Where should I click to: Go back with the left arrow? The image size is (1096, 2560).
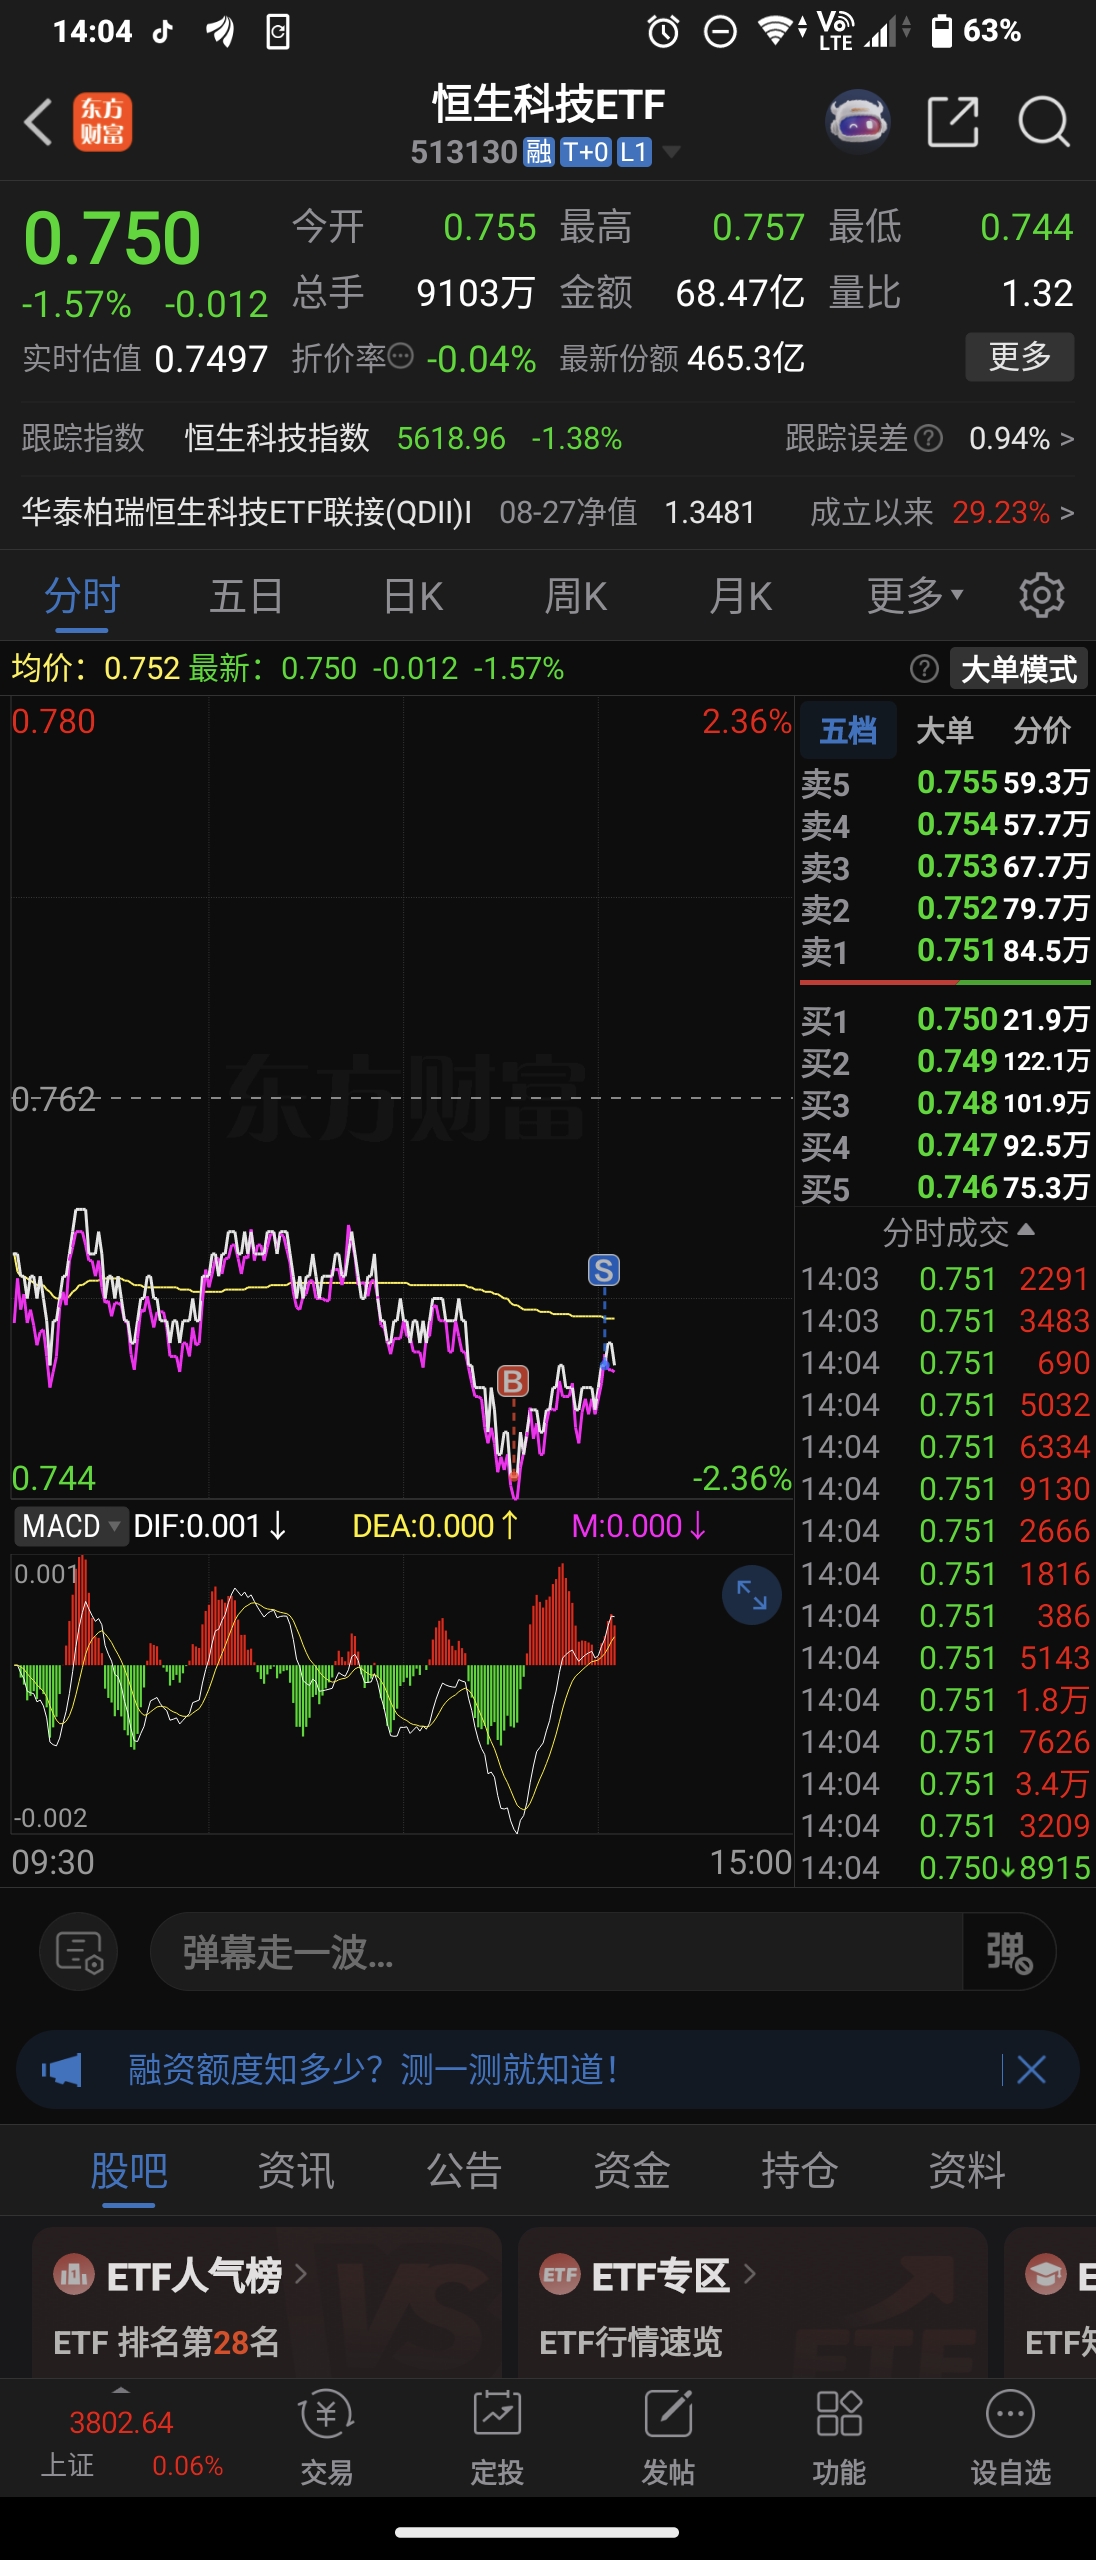[x=38, y=122]
